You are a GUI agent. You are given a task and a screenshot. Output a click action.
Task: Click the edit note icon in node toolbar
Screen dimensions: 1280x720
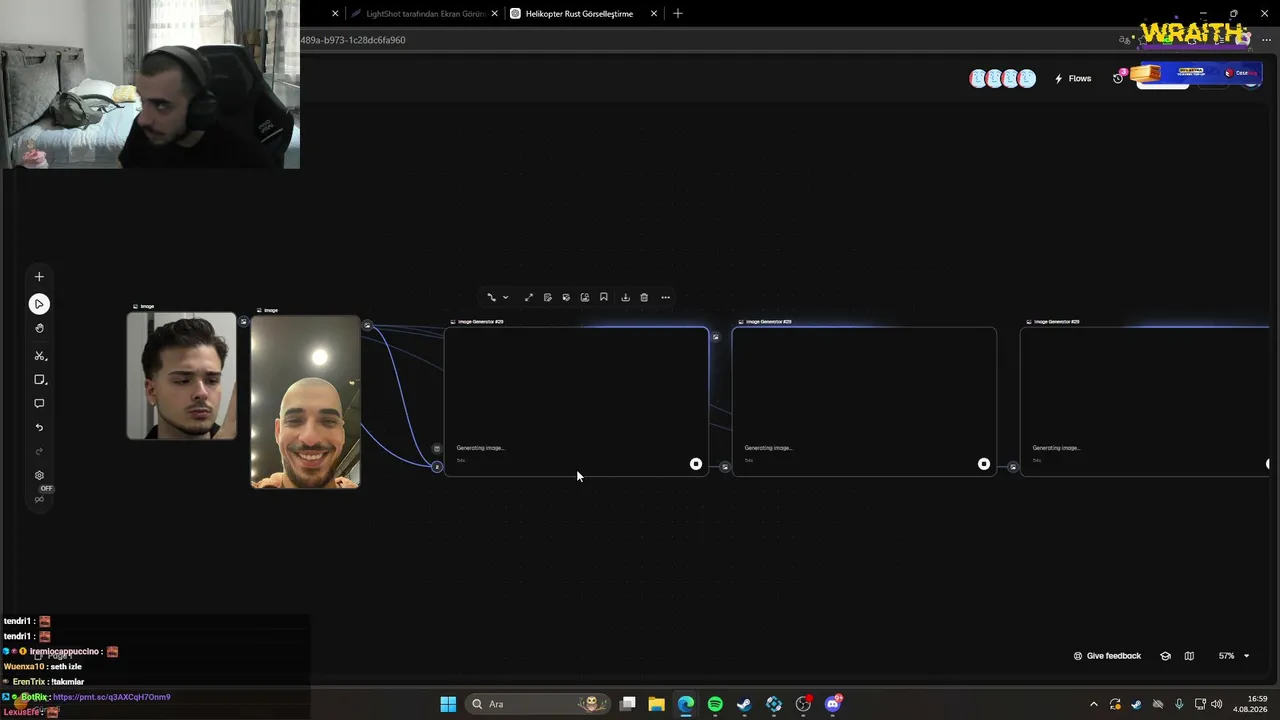548,297
